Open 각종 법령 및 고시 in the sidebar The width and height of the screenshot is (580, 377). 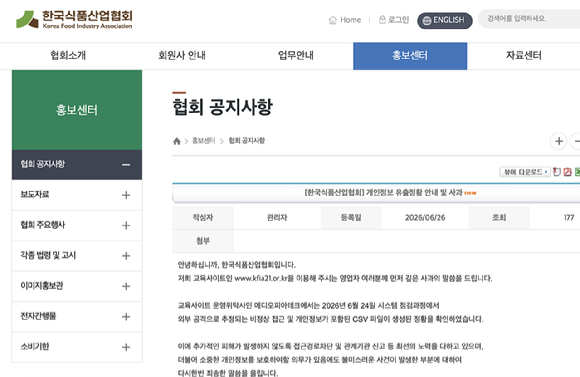coord(48,255)
